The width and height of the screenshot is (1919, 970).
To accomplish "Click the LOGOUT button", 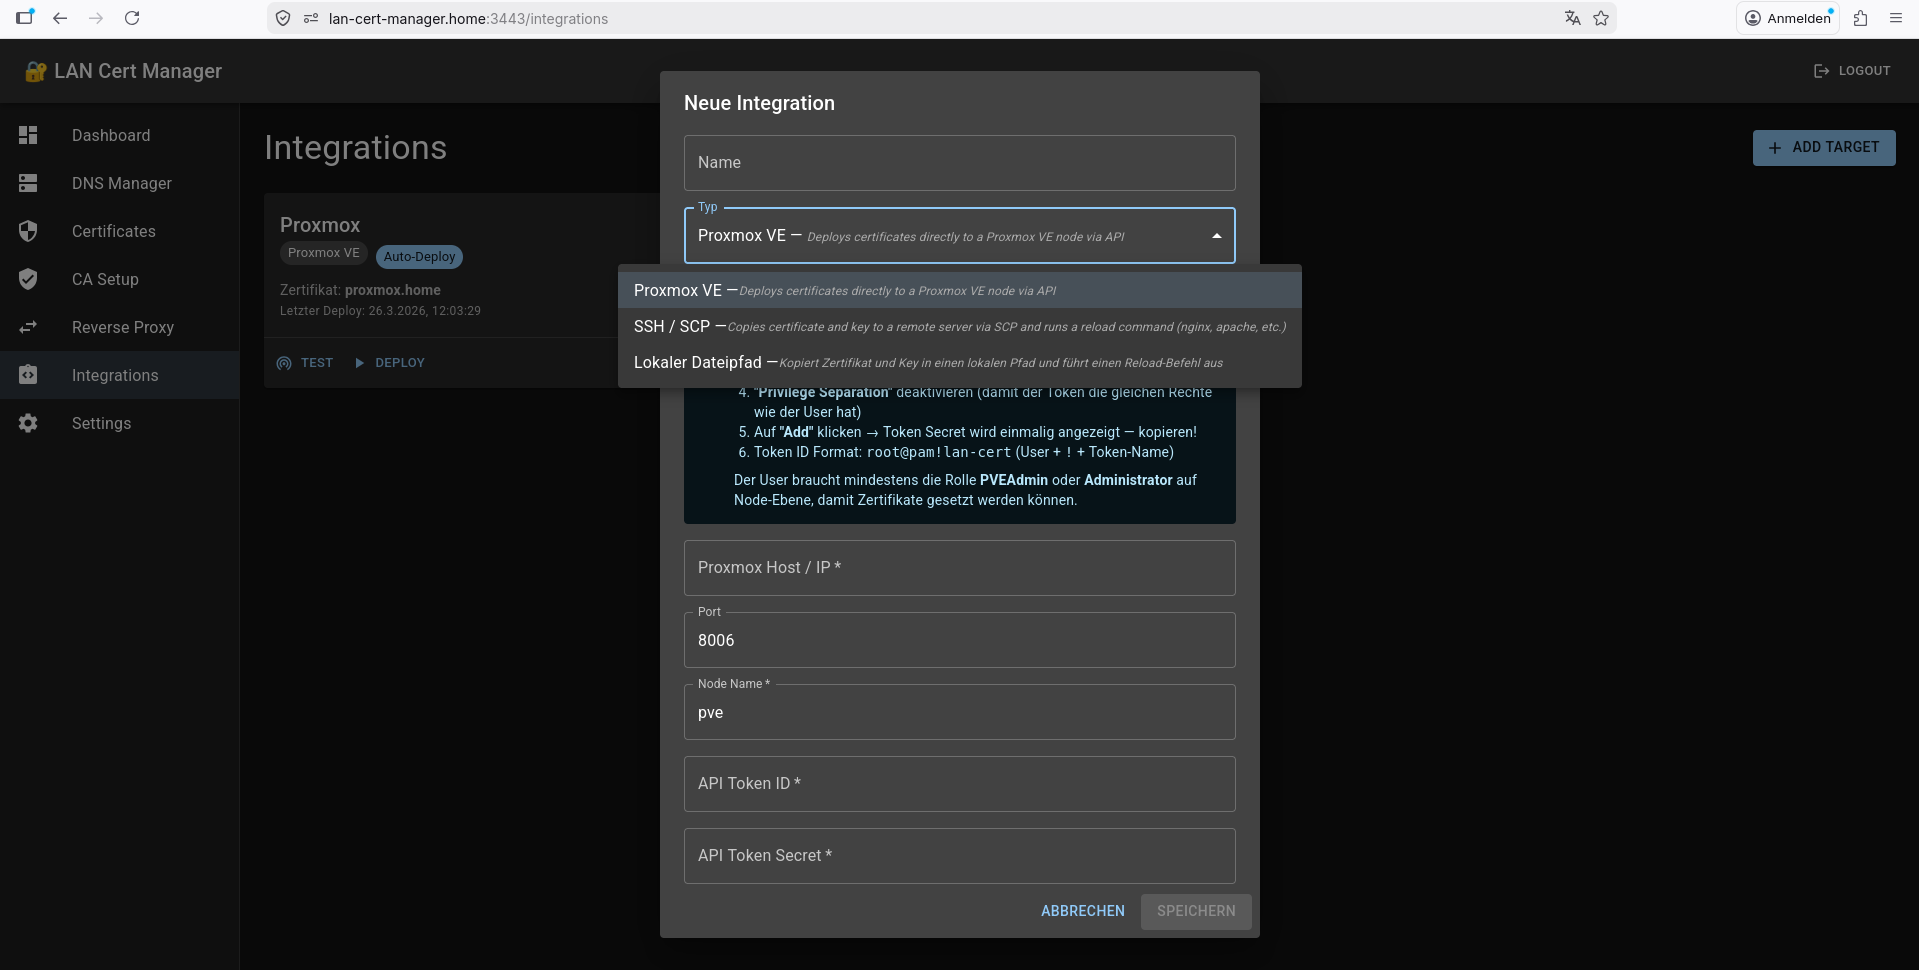I will click(x=1852, y=71).
